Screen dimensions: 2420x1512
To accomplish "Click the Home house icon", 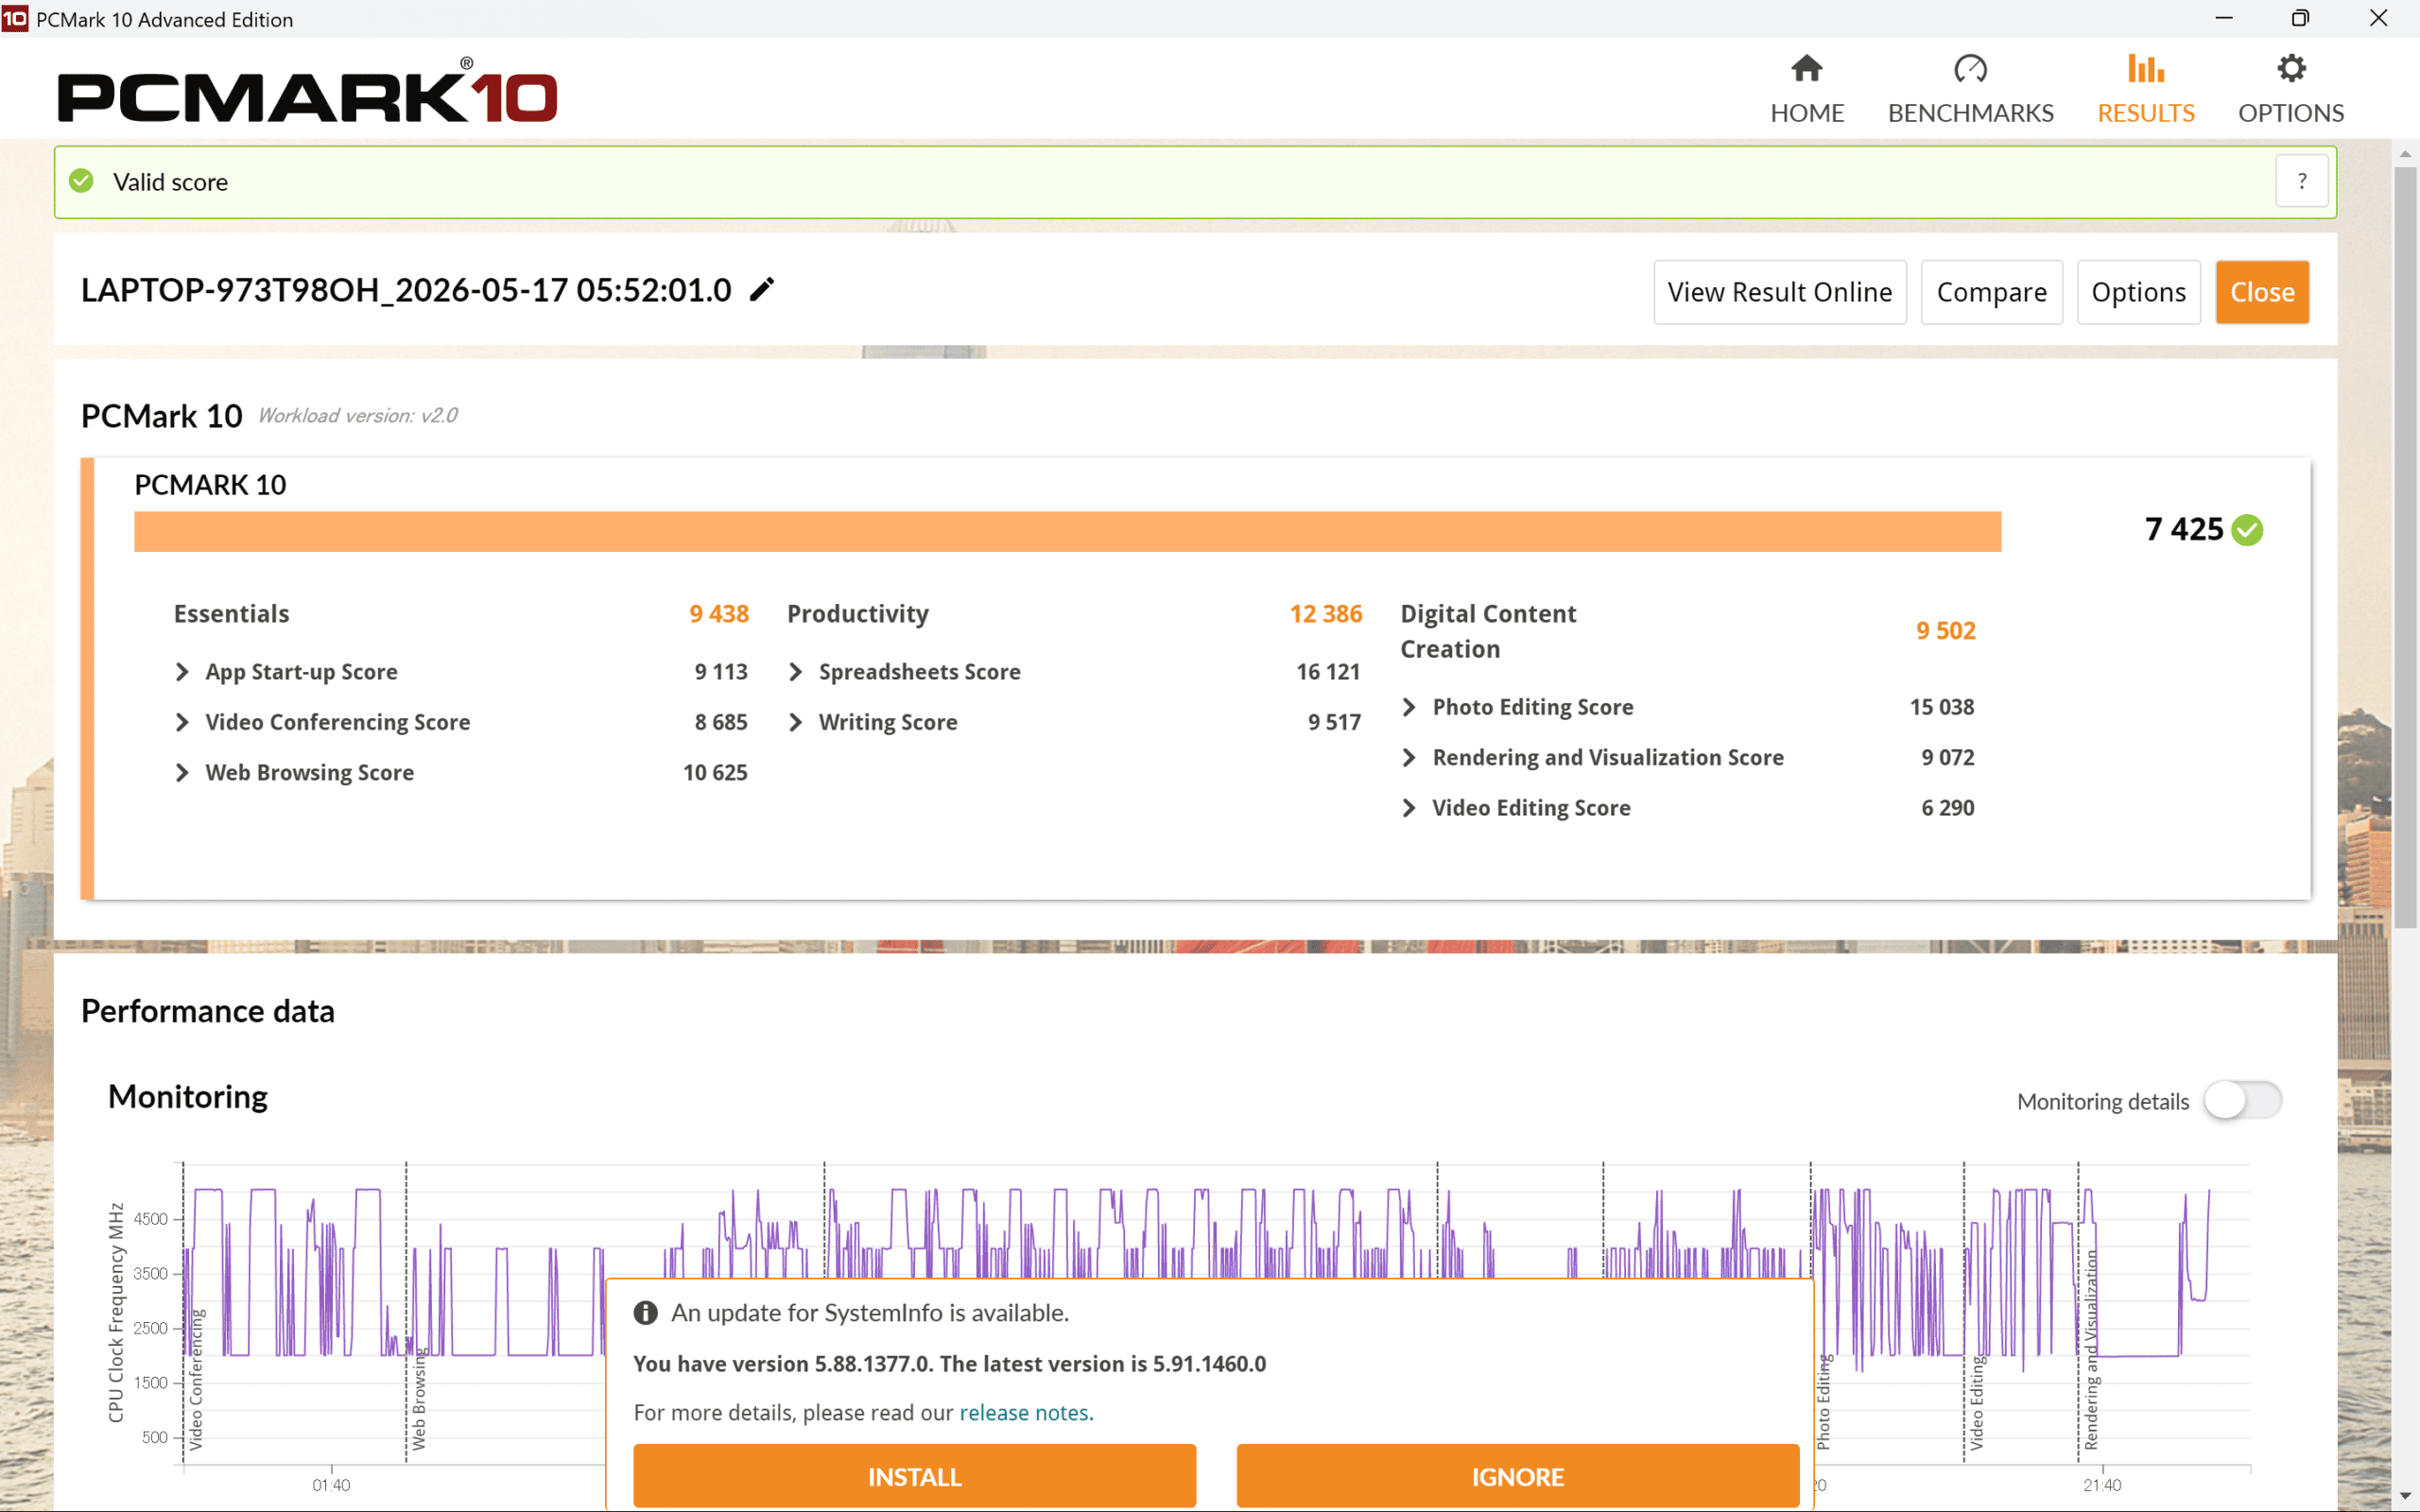I will 1806,68.
